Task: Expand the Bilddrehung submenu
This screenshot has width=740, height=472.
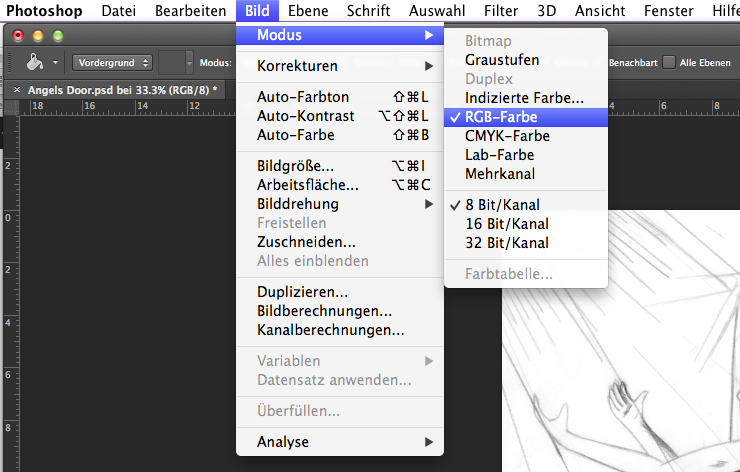Action: 340,204
